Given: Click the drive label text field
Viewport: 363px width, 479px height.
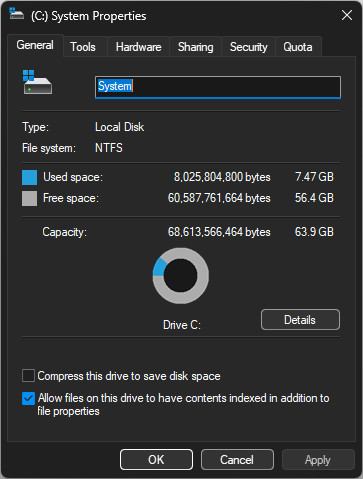Looking at the screenshot, I should coord(218,87).
